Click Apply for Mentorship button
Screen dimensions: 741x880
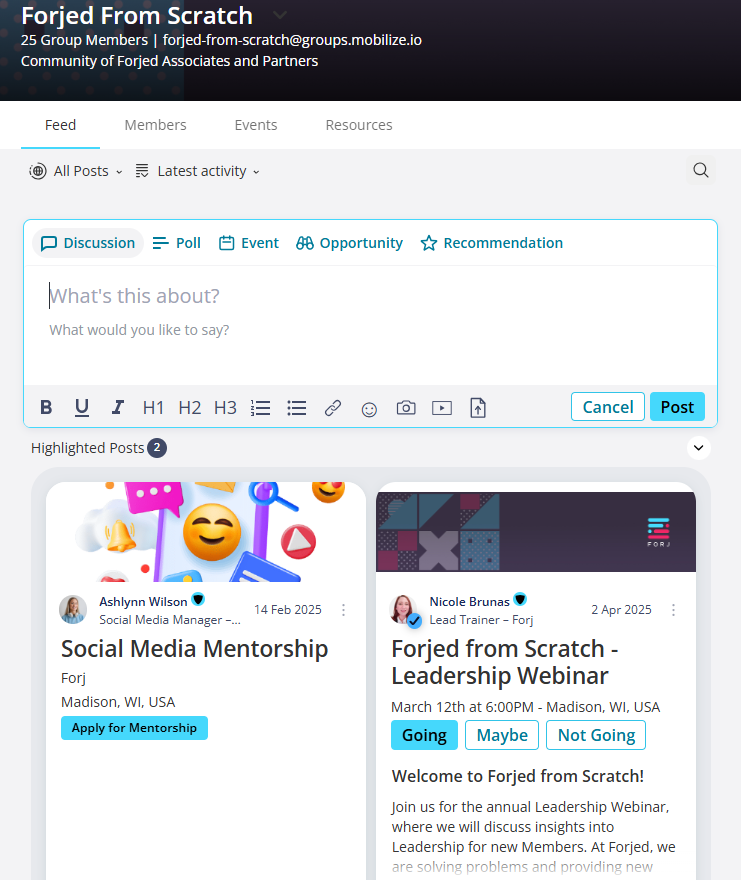point(134,728)
